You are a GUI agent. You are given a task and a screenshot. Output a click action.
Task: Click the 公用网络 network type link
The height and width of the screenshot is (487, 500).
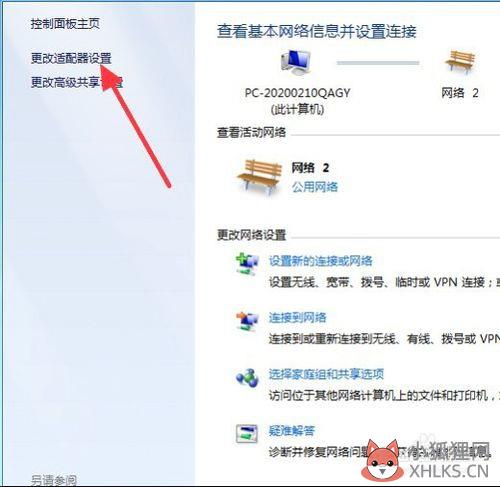point(315,187)
